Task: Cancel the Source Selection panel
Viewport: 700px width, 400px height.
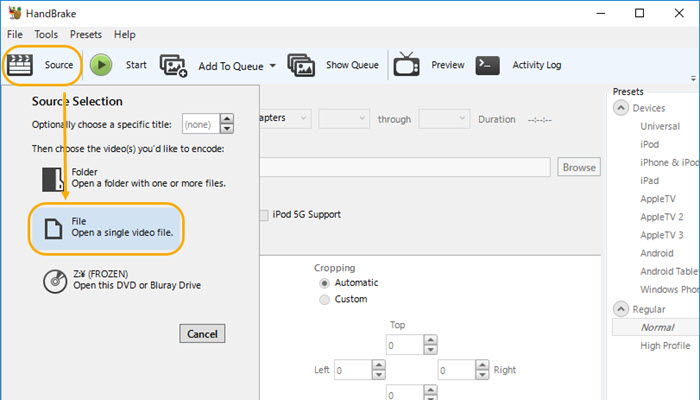Action: (x=202, y=333)
